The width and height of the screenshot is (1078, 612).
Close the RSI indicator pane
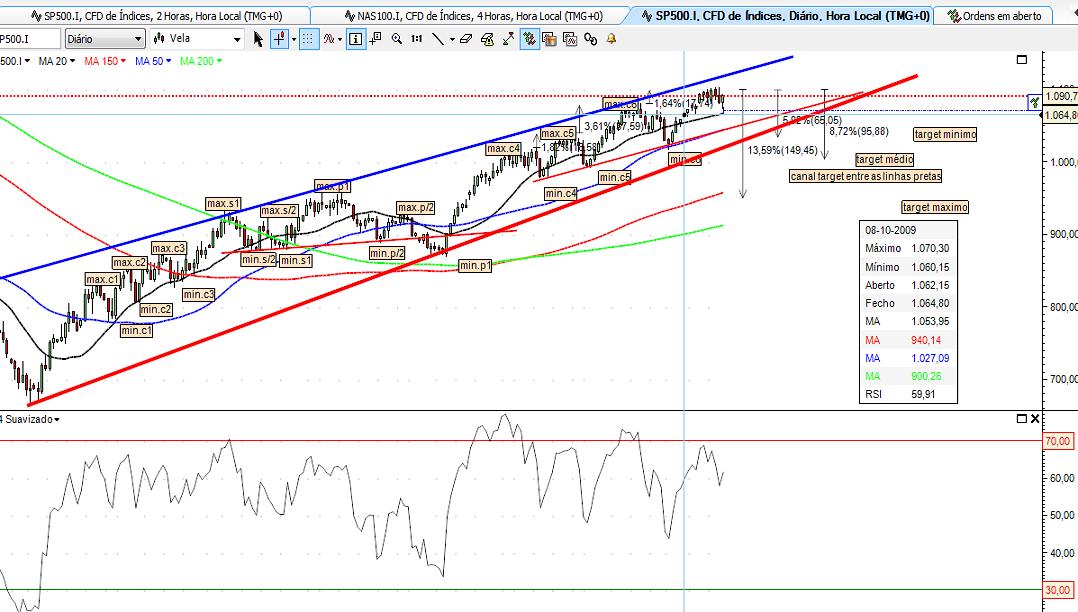coord(1035,419)
